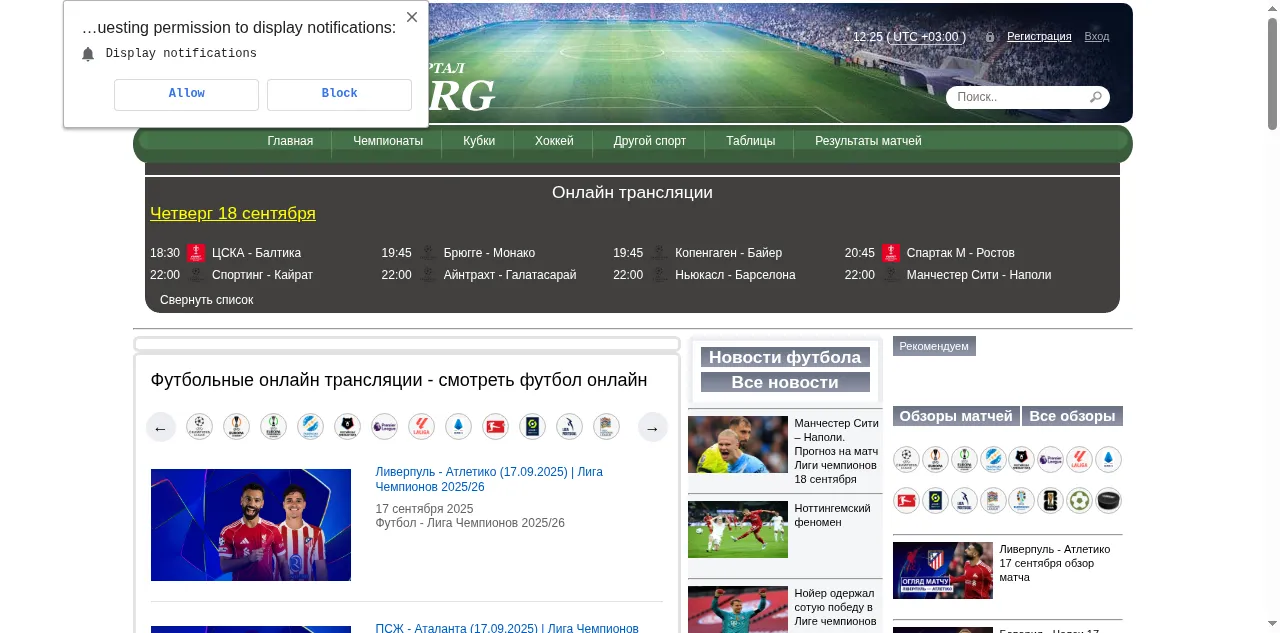The height and width of the screenshot is (633, 1280).
Task: Open the Вход login link
Action: (1097, 36)
